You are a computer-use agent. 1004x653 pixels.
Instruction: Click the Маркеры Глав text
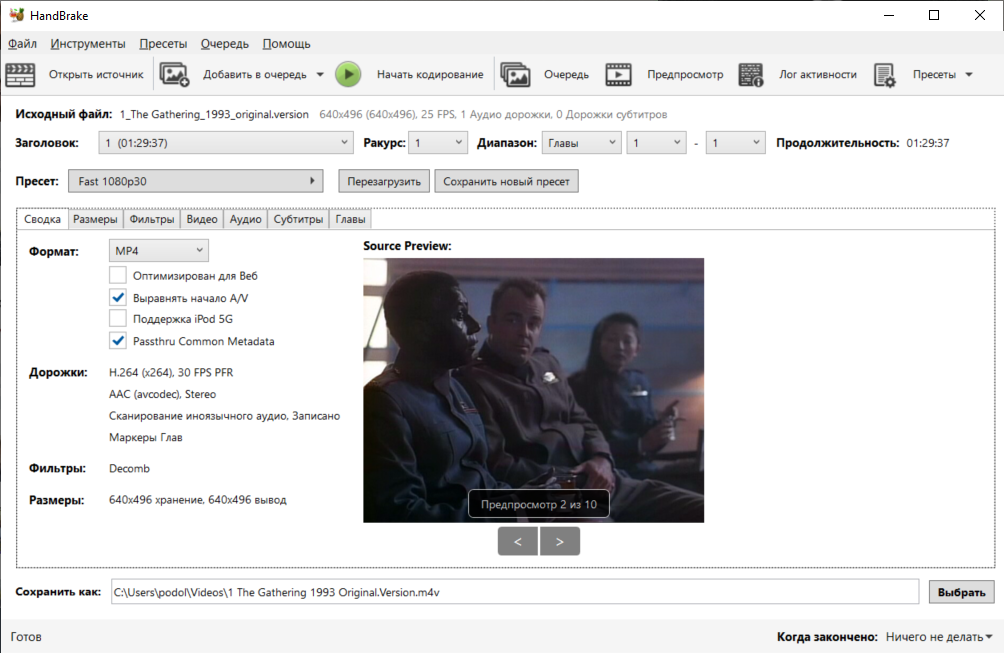pyautogui.click(x=146, y=438)
